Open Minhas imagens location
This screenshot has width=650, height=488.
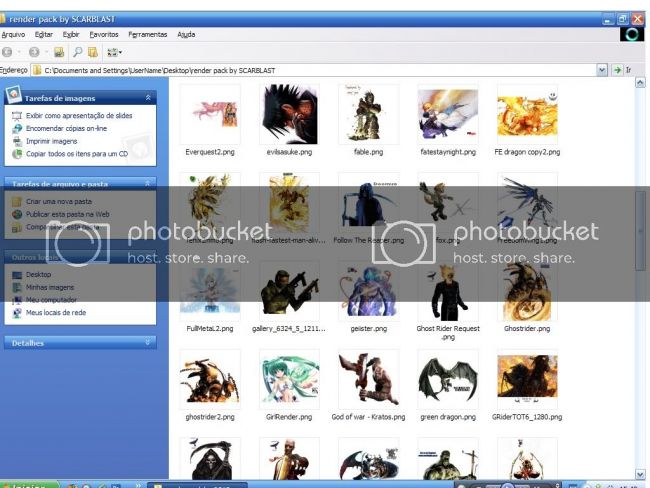(x=50, y=287)
